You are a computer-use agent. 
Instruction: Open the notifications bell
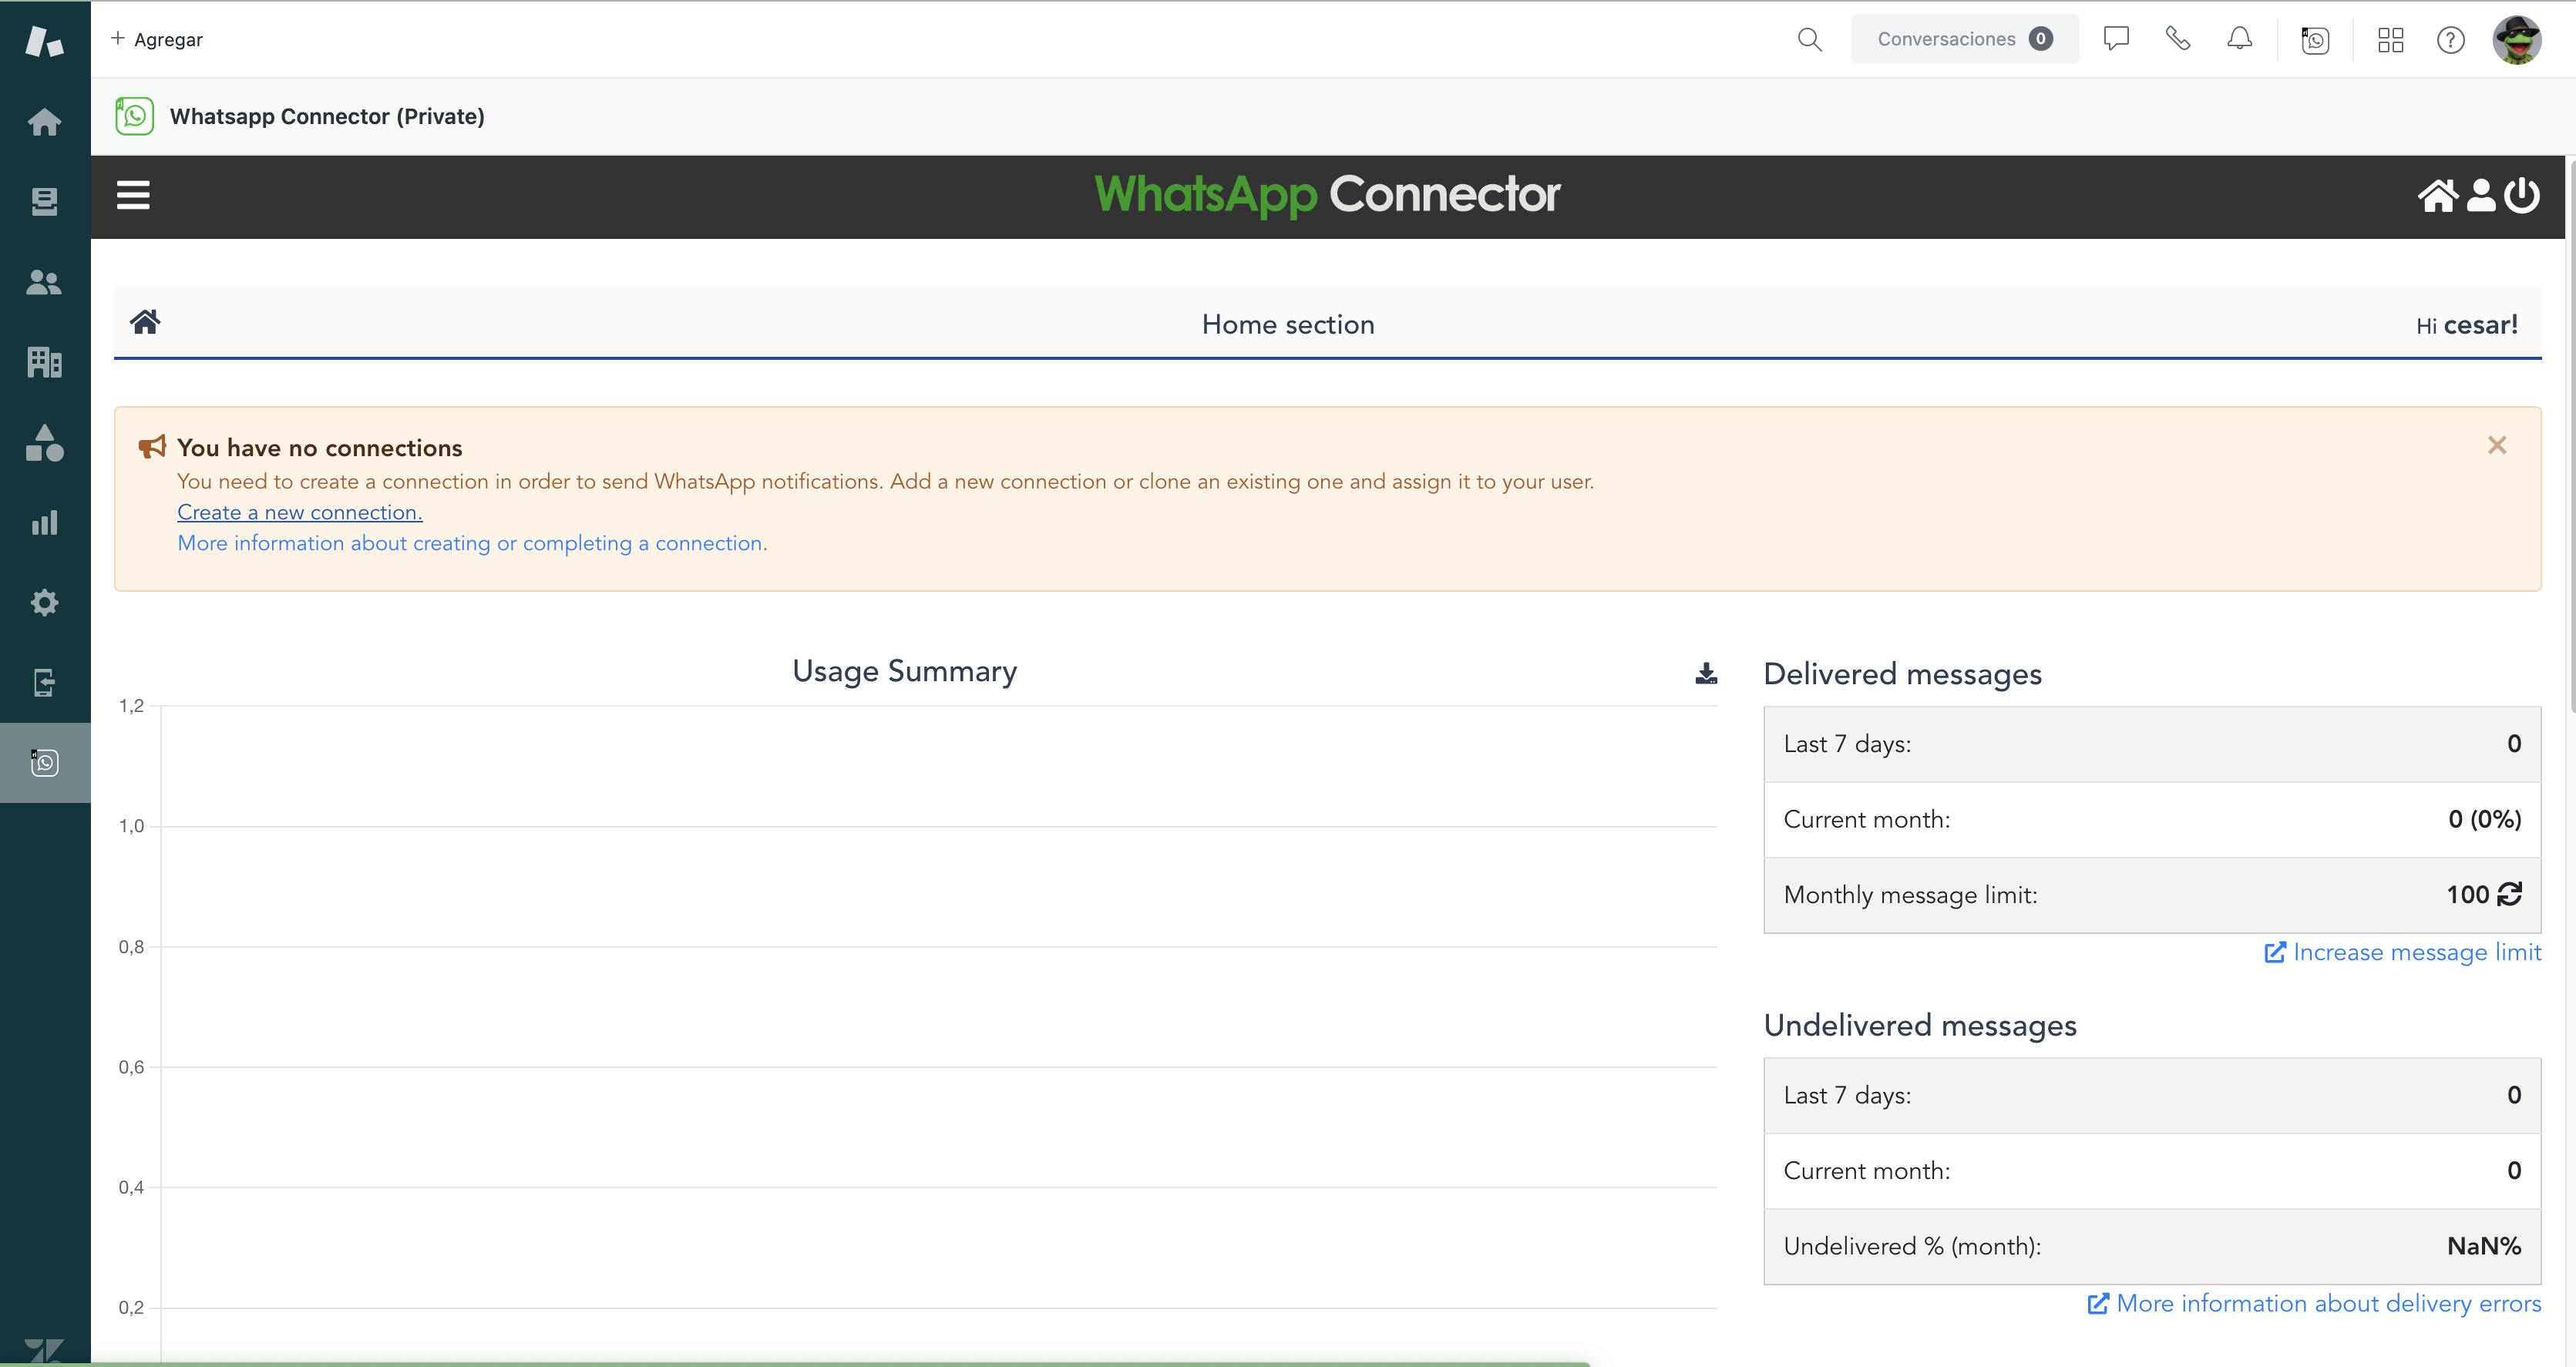tap(2240, 40)
